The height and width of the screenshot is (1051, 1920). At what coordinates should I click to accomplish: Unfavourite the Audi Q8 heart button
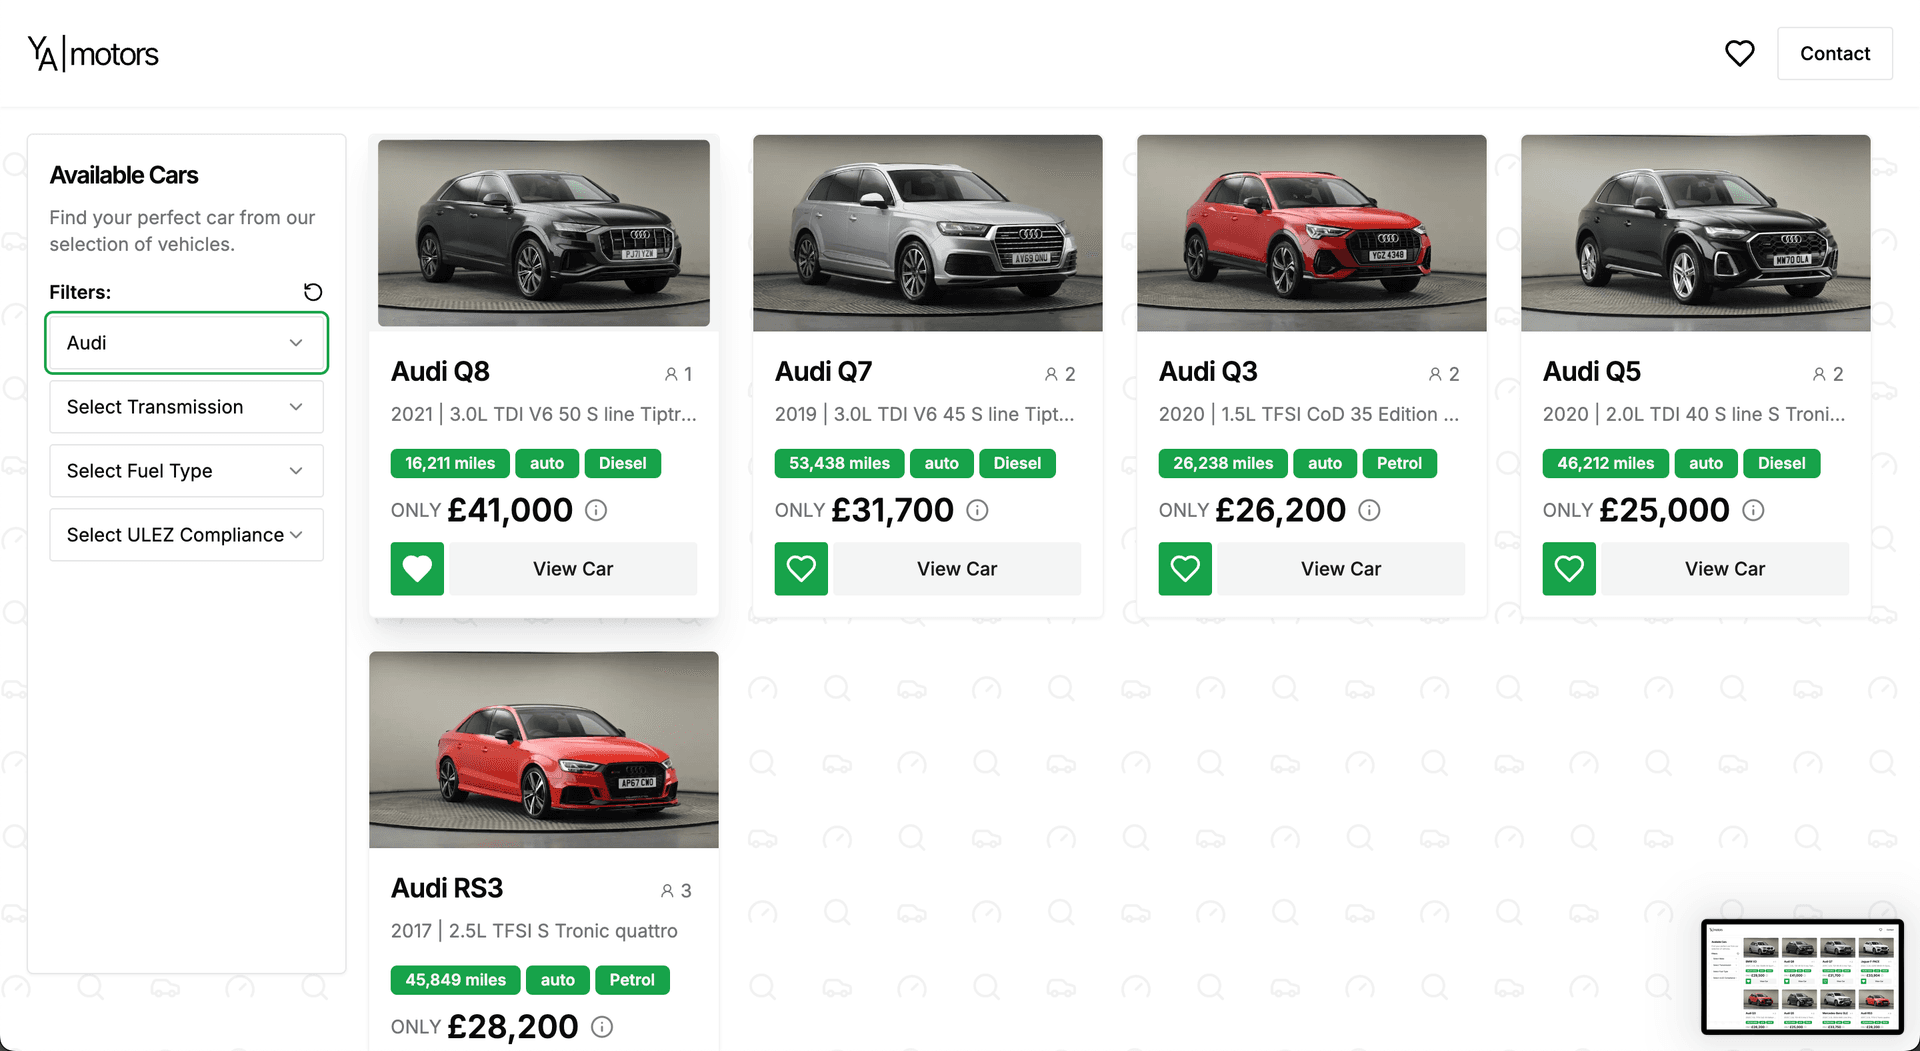417,569
